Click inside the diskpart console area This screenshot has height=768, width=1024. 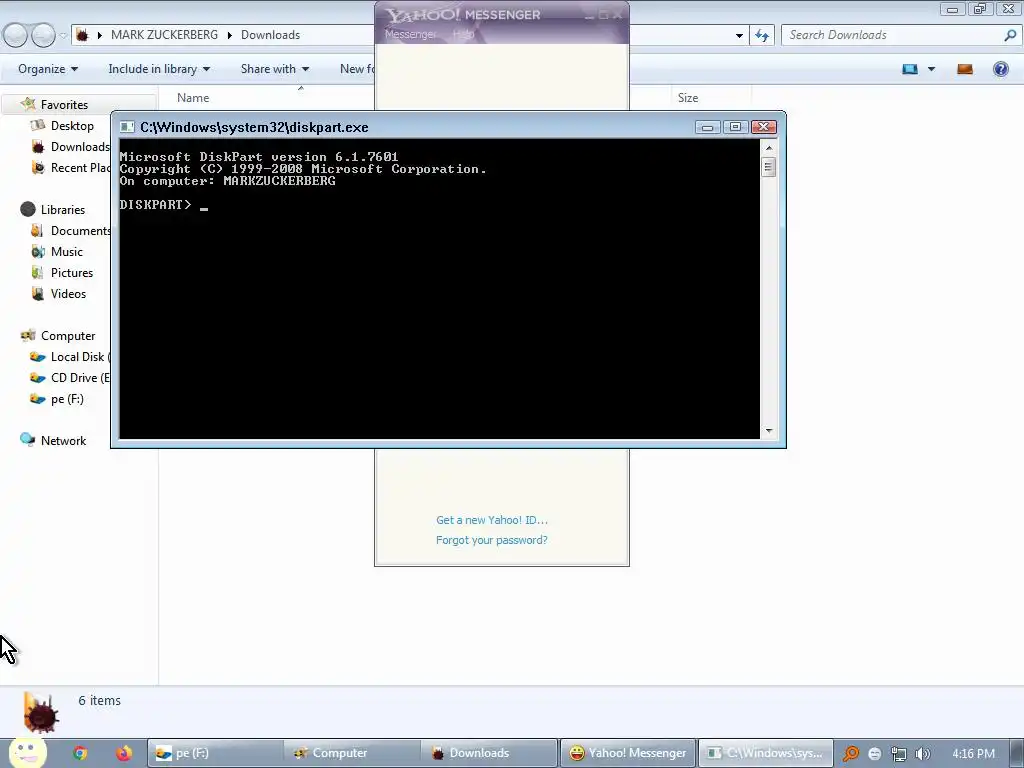click(x=440, y=288)
